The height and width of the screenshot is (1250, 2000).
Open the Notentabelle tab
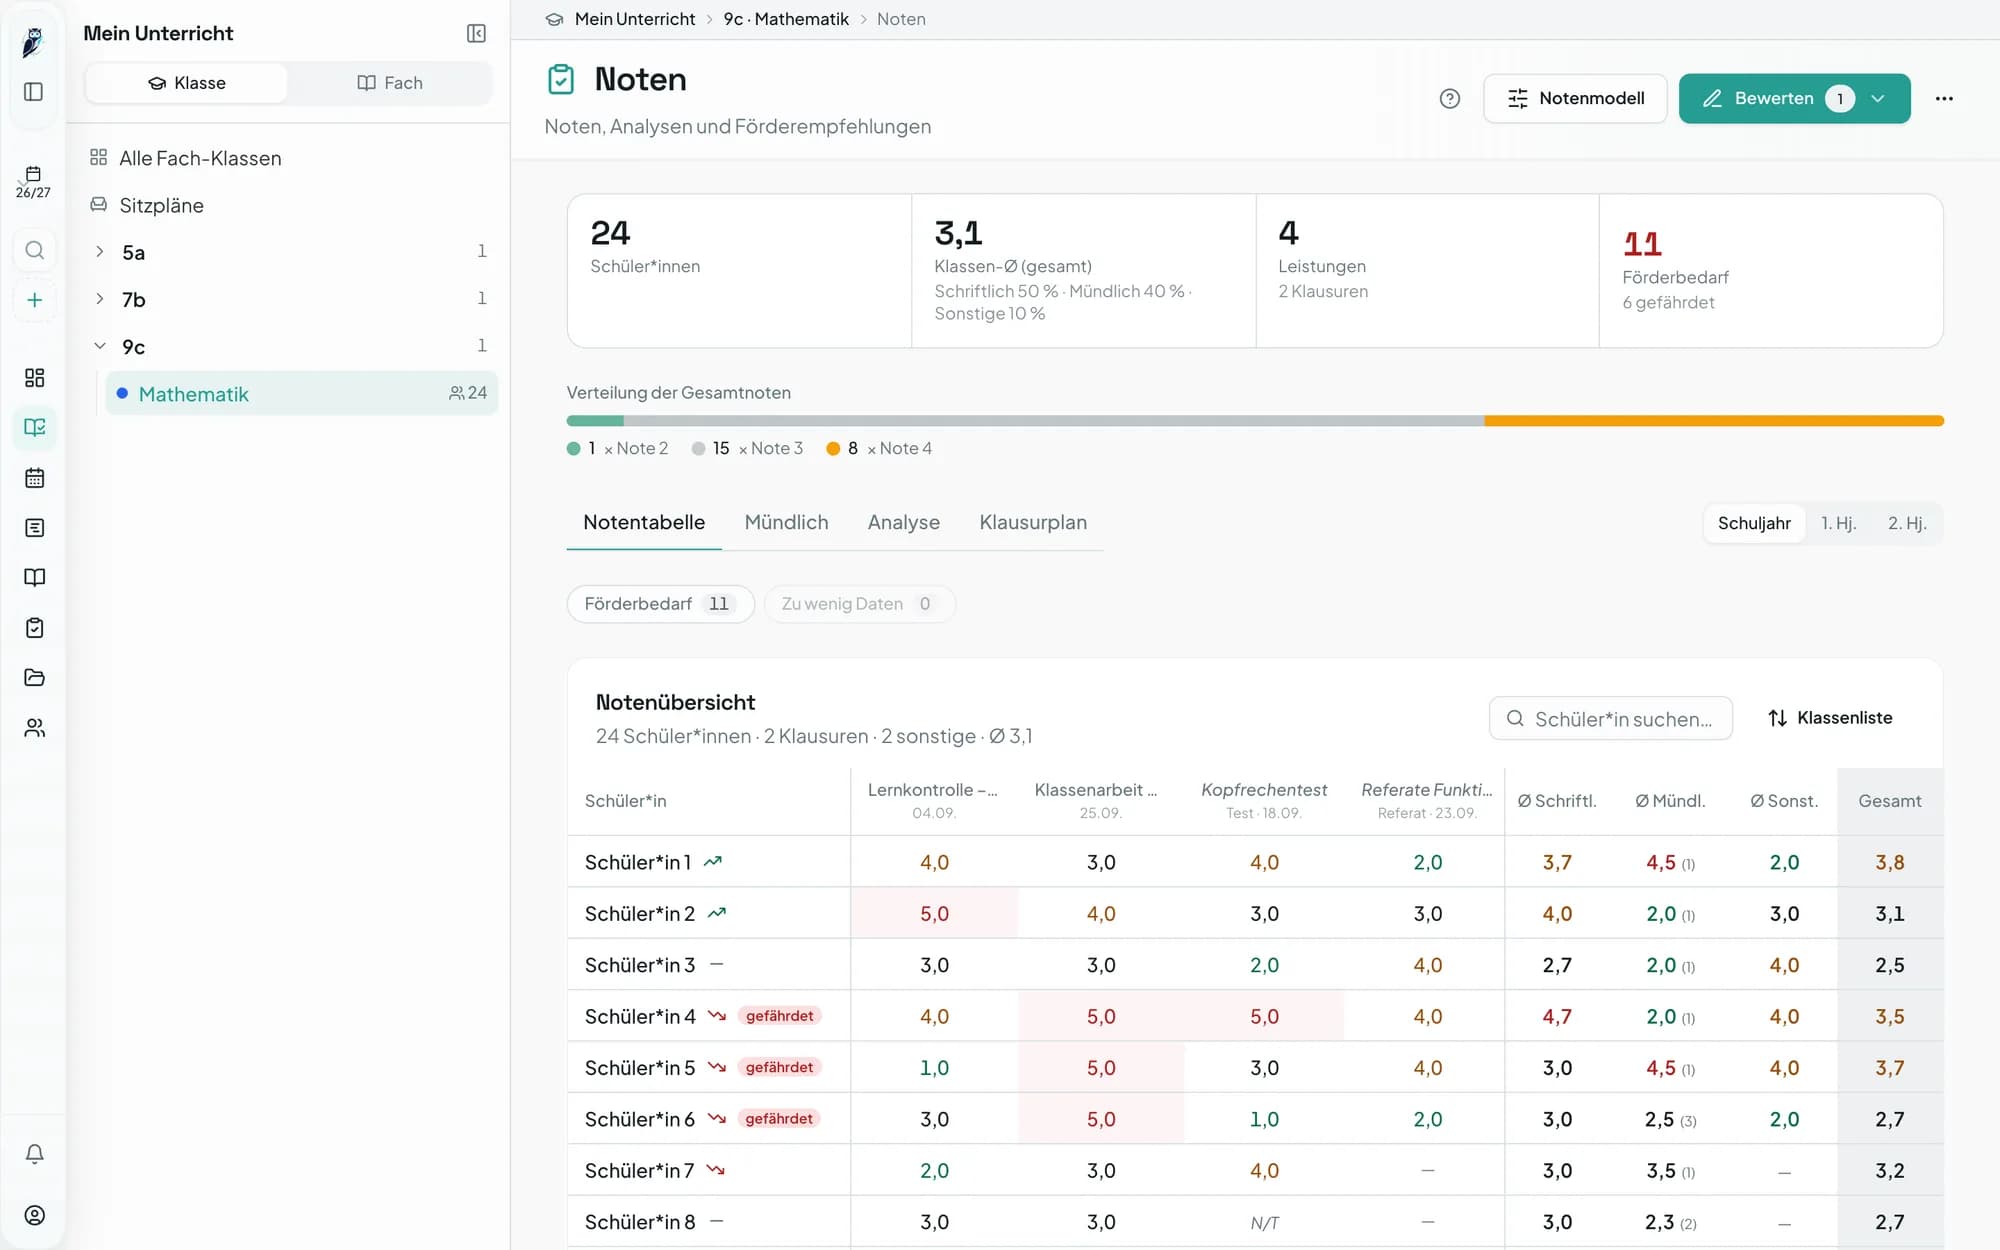(644, 522)
